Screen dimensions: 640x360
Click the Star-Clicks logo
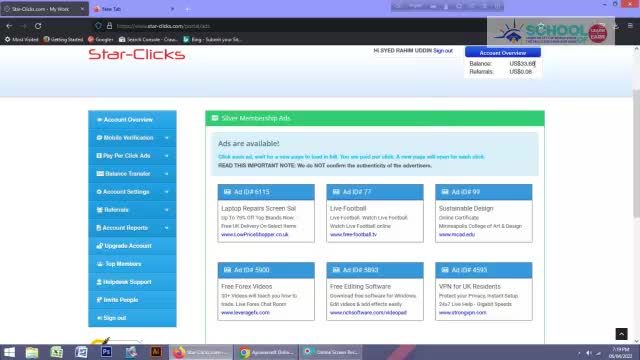(137, 54)
